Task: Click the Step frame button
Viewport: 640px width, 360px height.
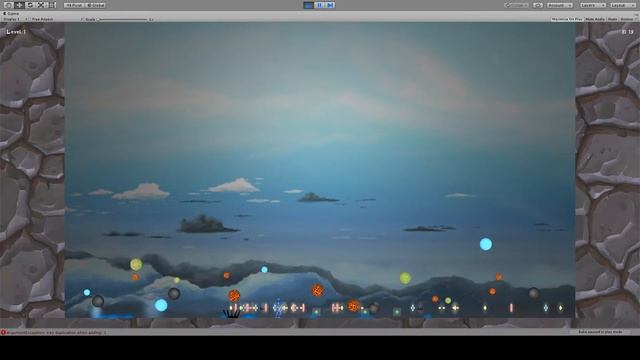Action: [x=330, y=5]
